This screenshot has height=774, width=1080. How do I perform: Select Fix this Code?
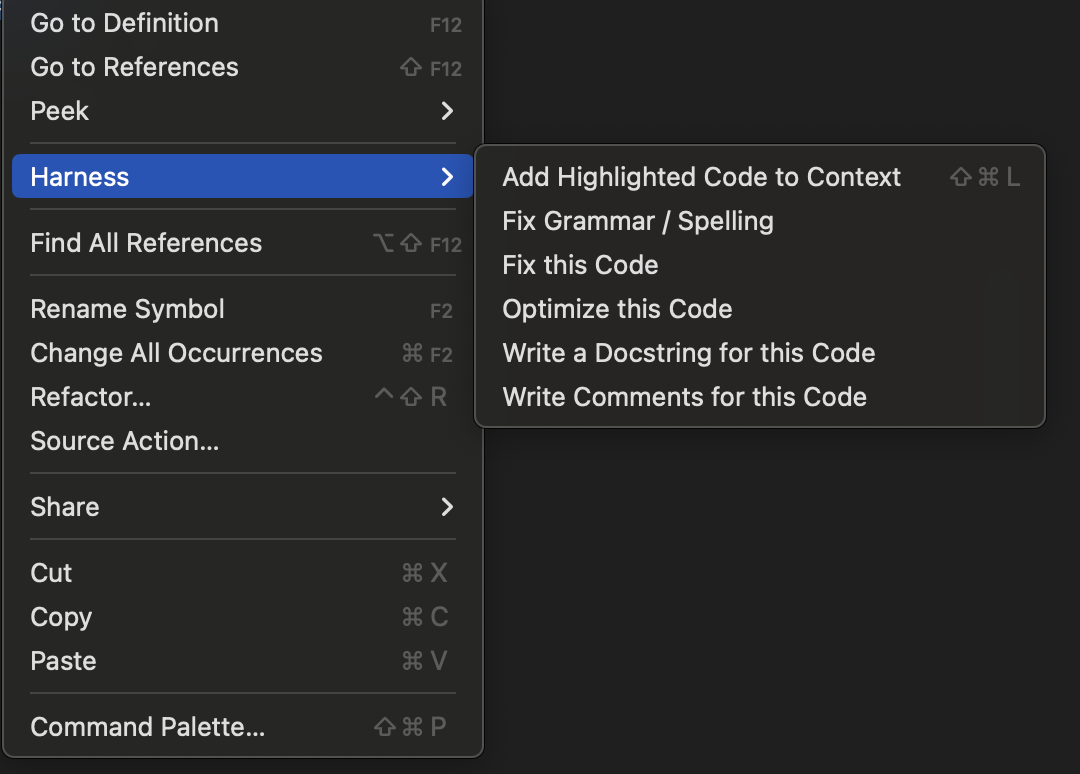click(579, 264)
